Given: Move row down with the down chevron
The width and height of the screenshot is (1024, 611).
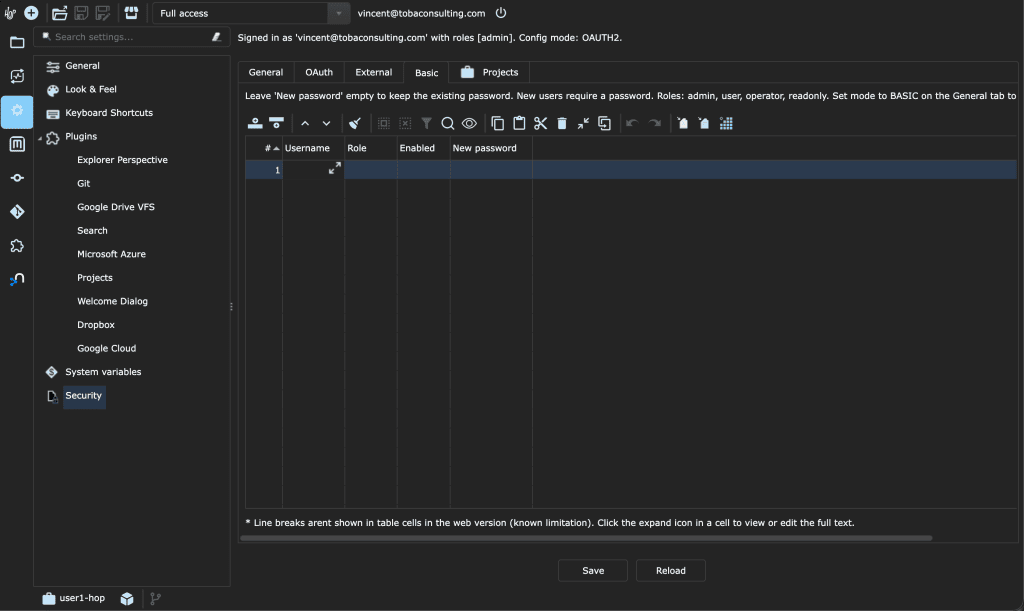Looking at the screenshot, I should (327, 123).
